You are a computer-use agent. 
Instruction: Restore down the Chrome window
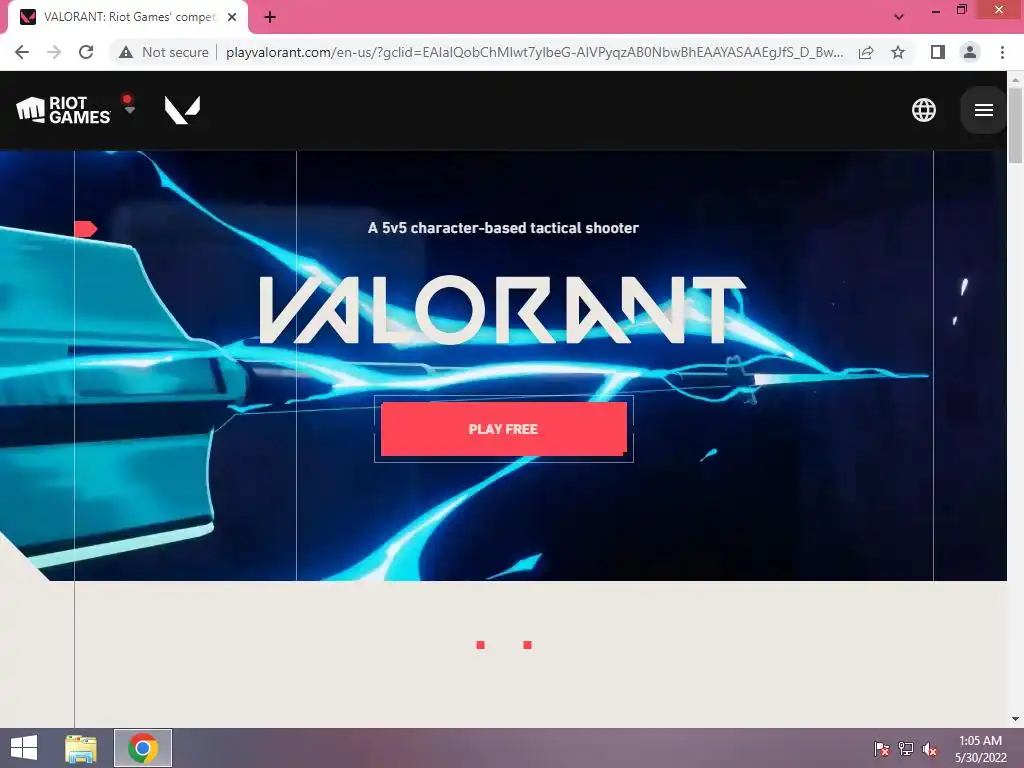pos(962,10)
